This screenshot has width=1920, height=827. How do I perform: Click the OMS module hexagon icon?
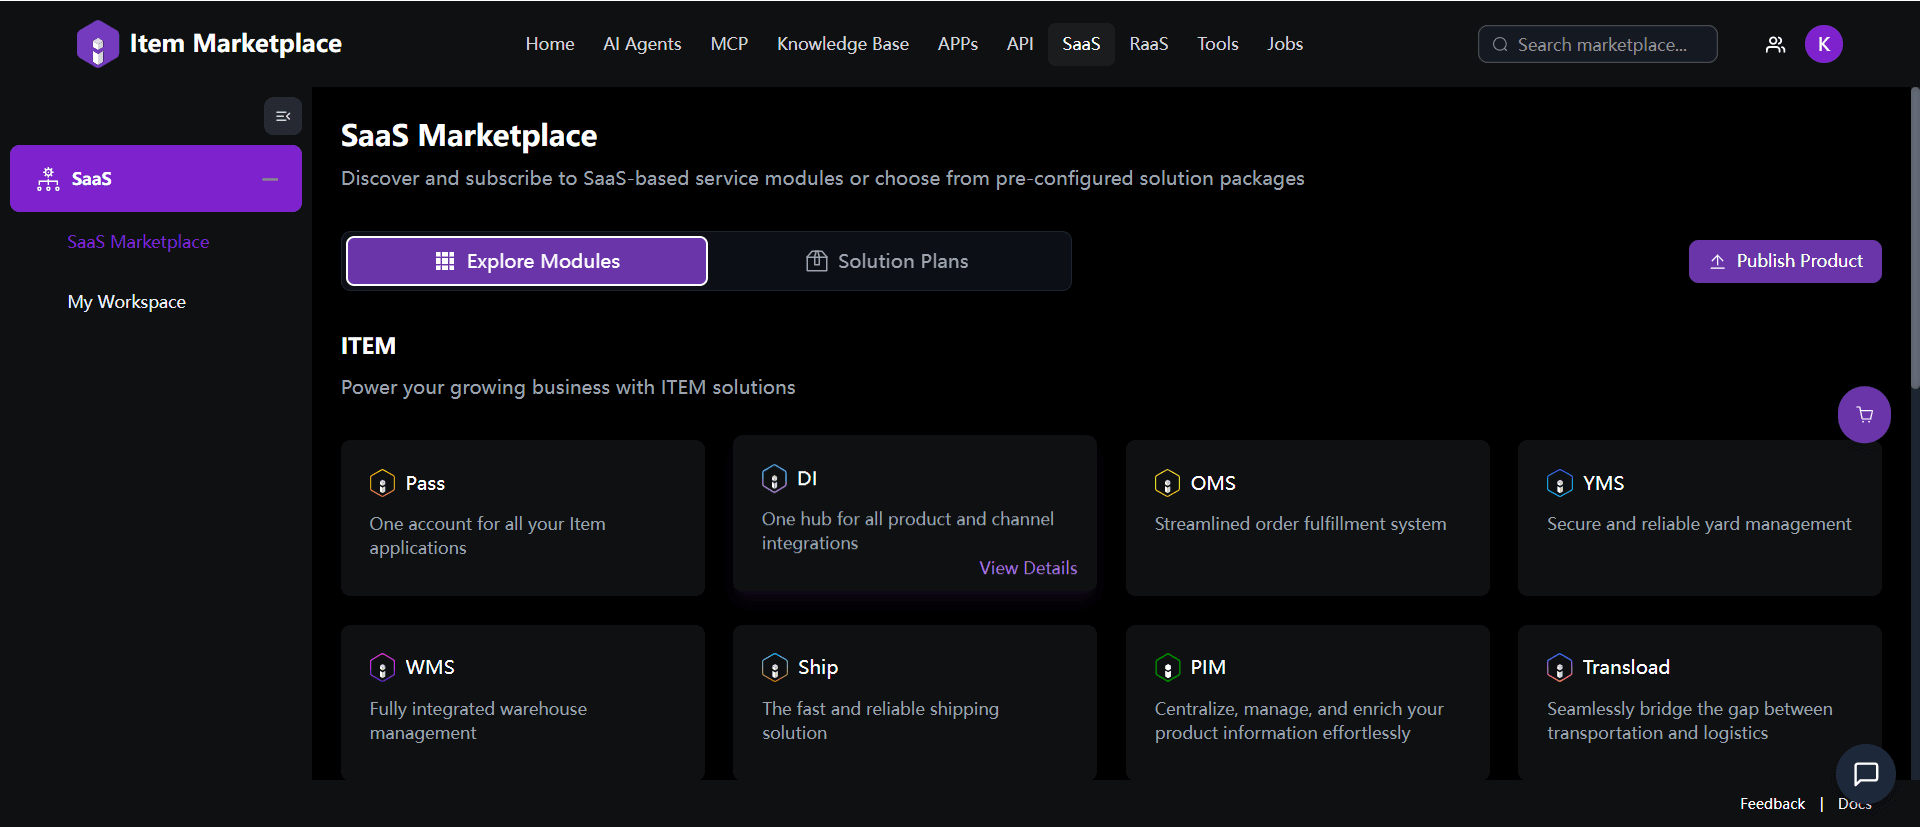click(1167, 483)
